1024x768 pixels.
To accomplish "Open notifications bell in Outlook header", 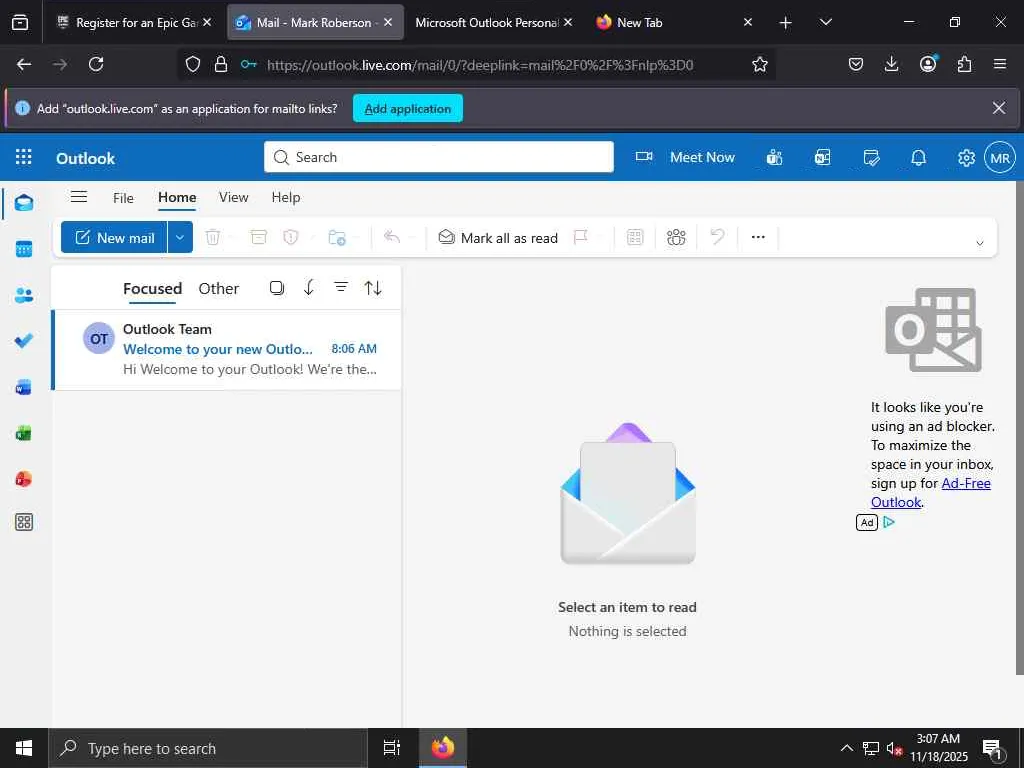I will (919, 157).
